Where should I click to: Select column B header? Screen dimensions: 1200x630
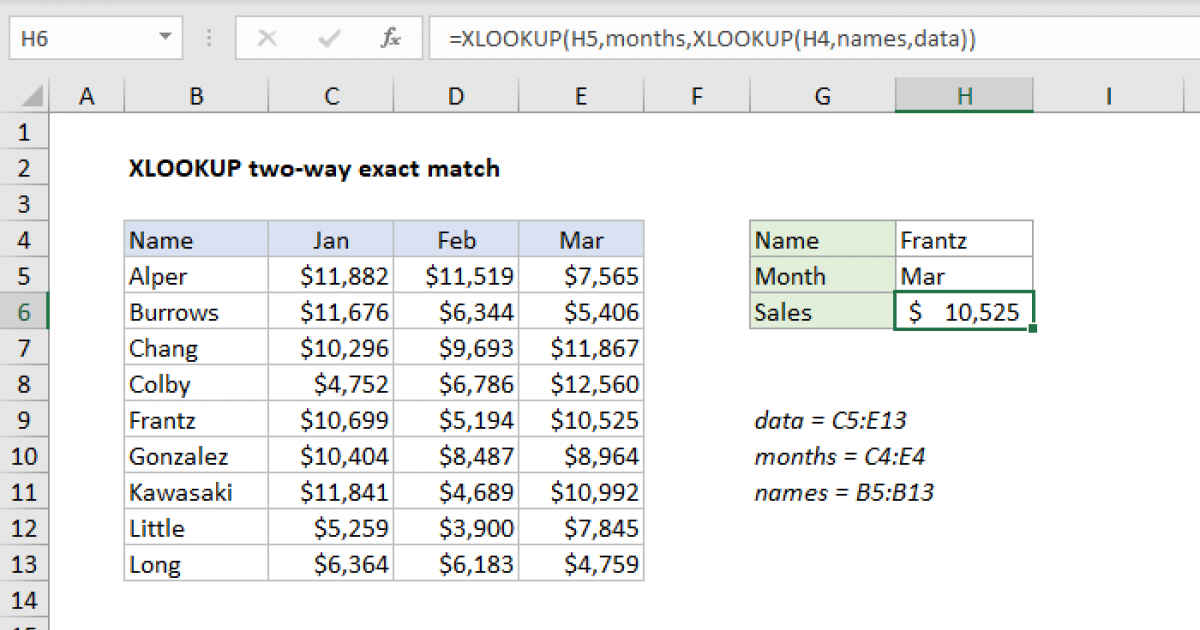196,95
